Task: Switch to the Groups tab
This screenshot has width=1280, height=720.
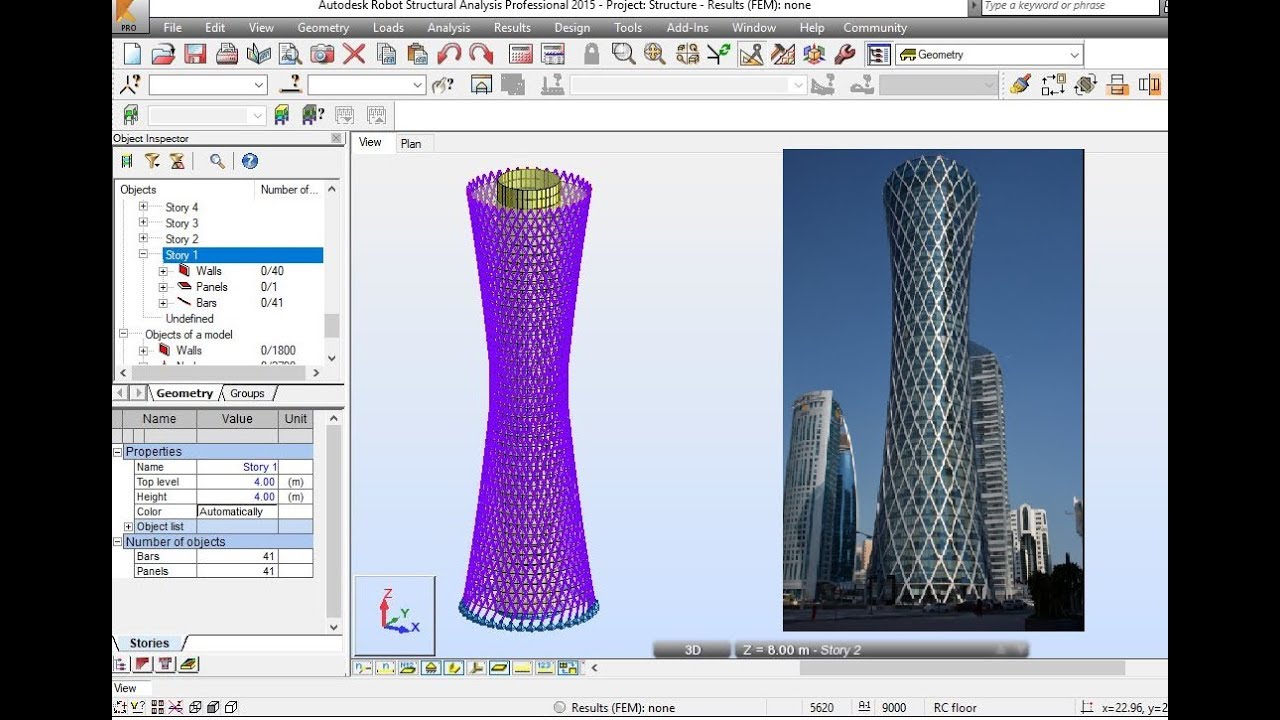Action: (247, 393)
